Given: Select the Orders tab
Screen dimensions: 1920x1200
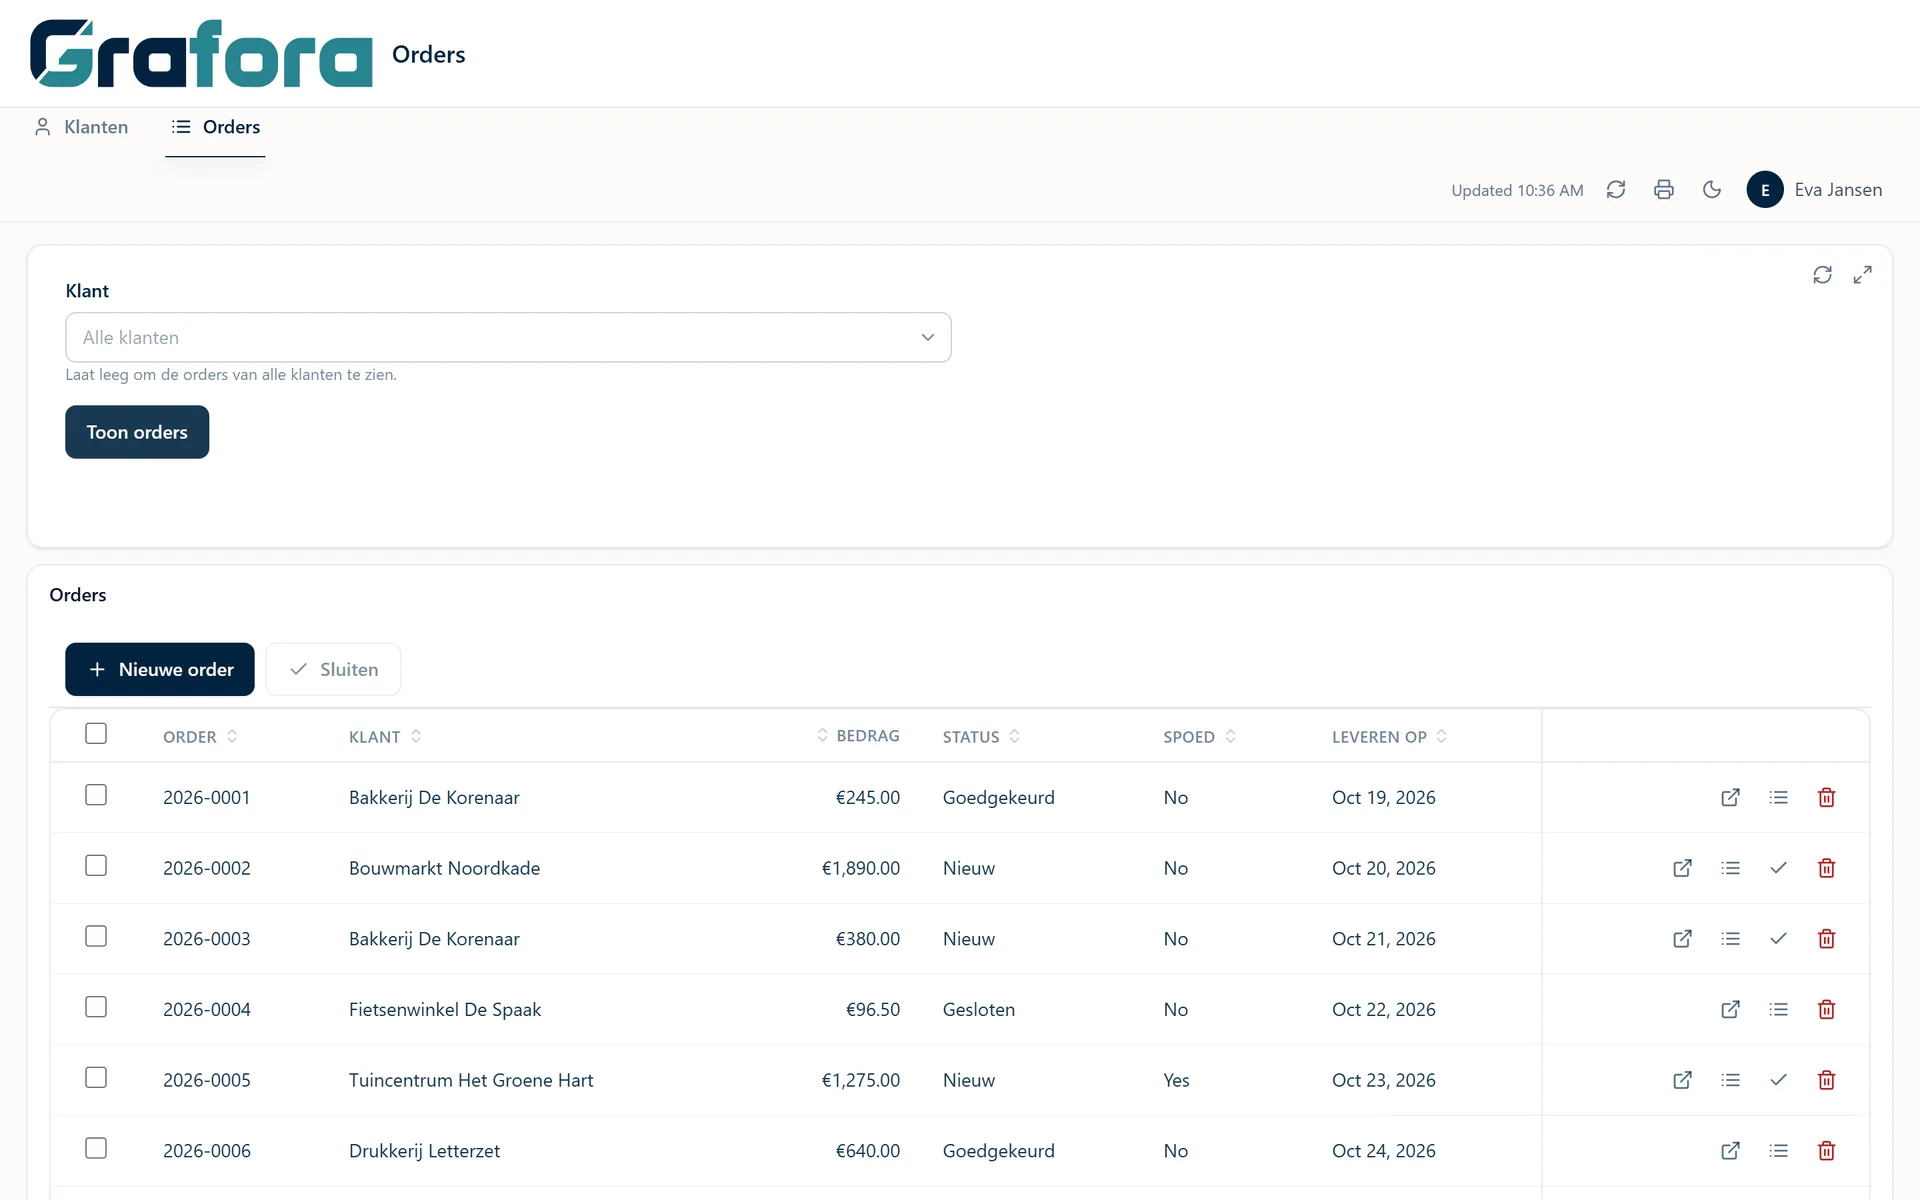Looking at the screenshot, I should [x=216, y=127].
